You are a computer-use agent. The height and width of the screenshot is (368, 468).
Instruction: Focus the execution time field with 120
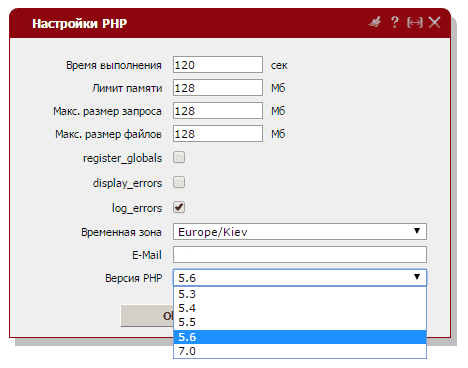[218, 65]
